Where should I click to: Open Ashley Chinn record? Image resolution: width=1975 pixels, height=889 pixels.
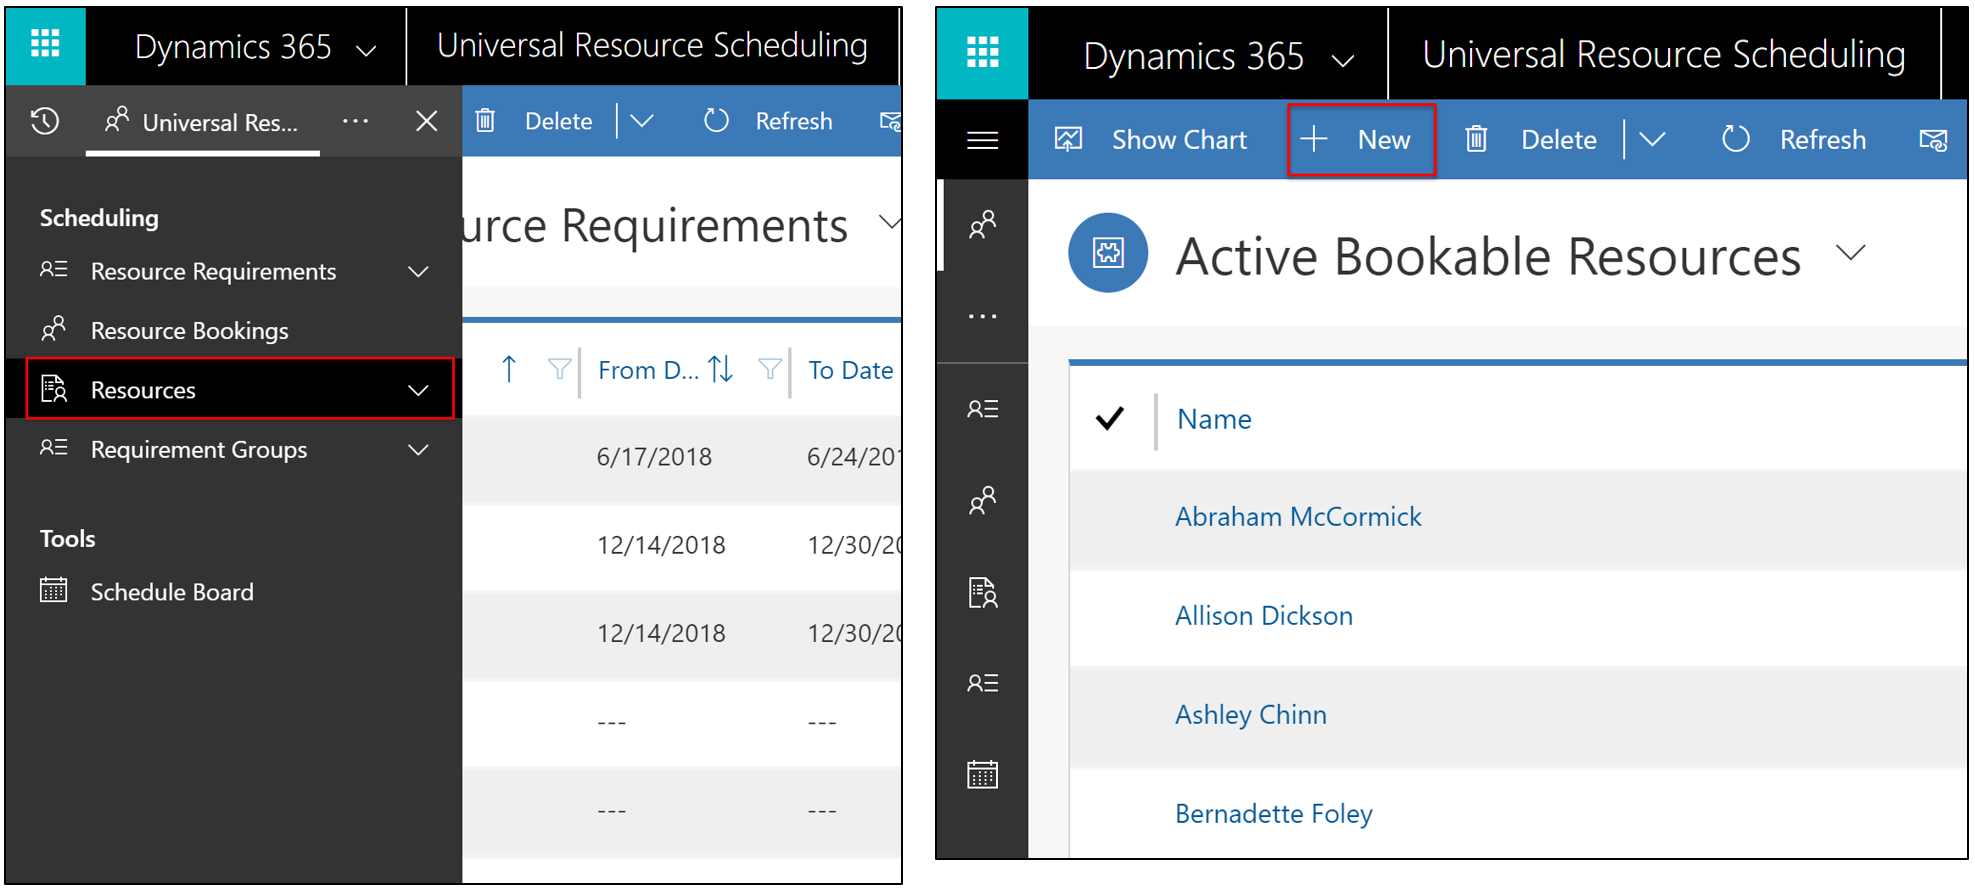tap(1251, 715)
